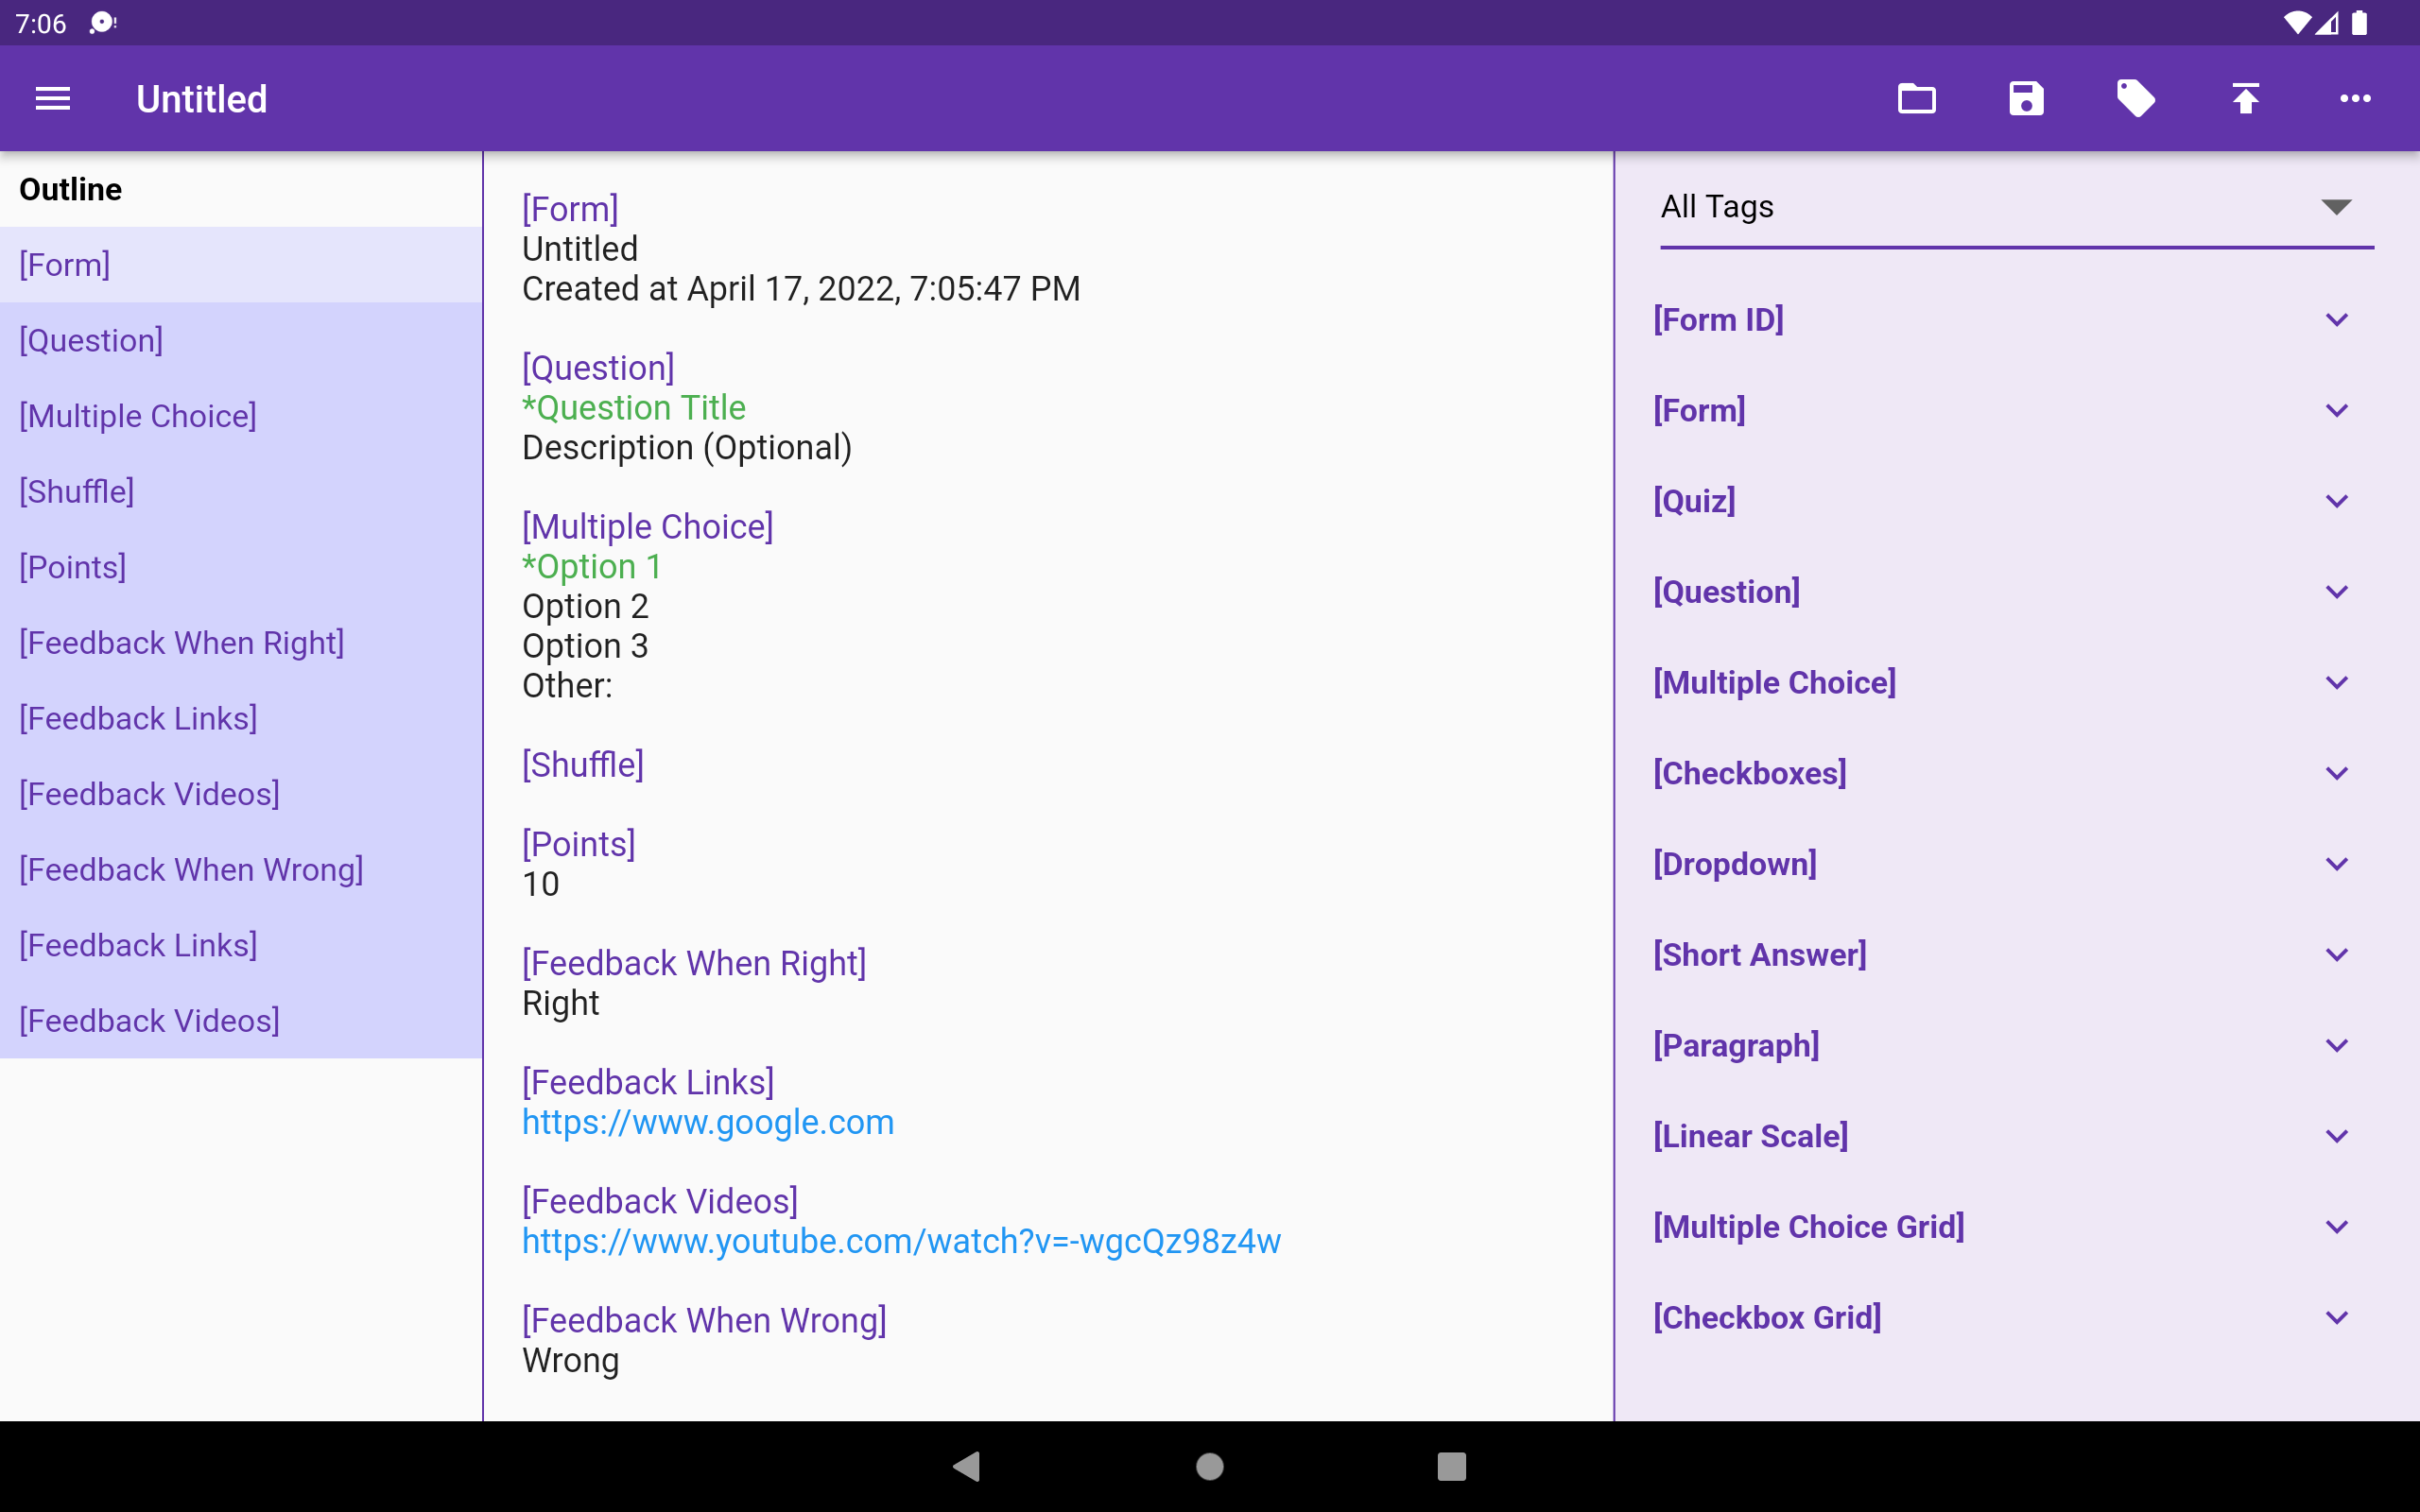2420x1512 pixels.
Task: Open the more options overflow menu
Action: point(2355,99)
